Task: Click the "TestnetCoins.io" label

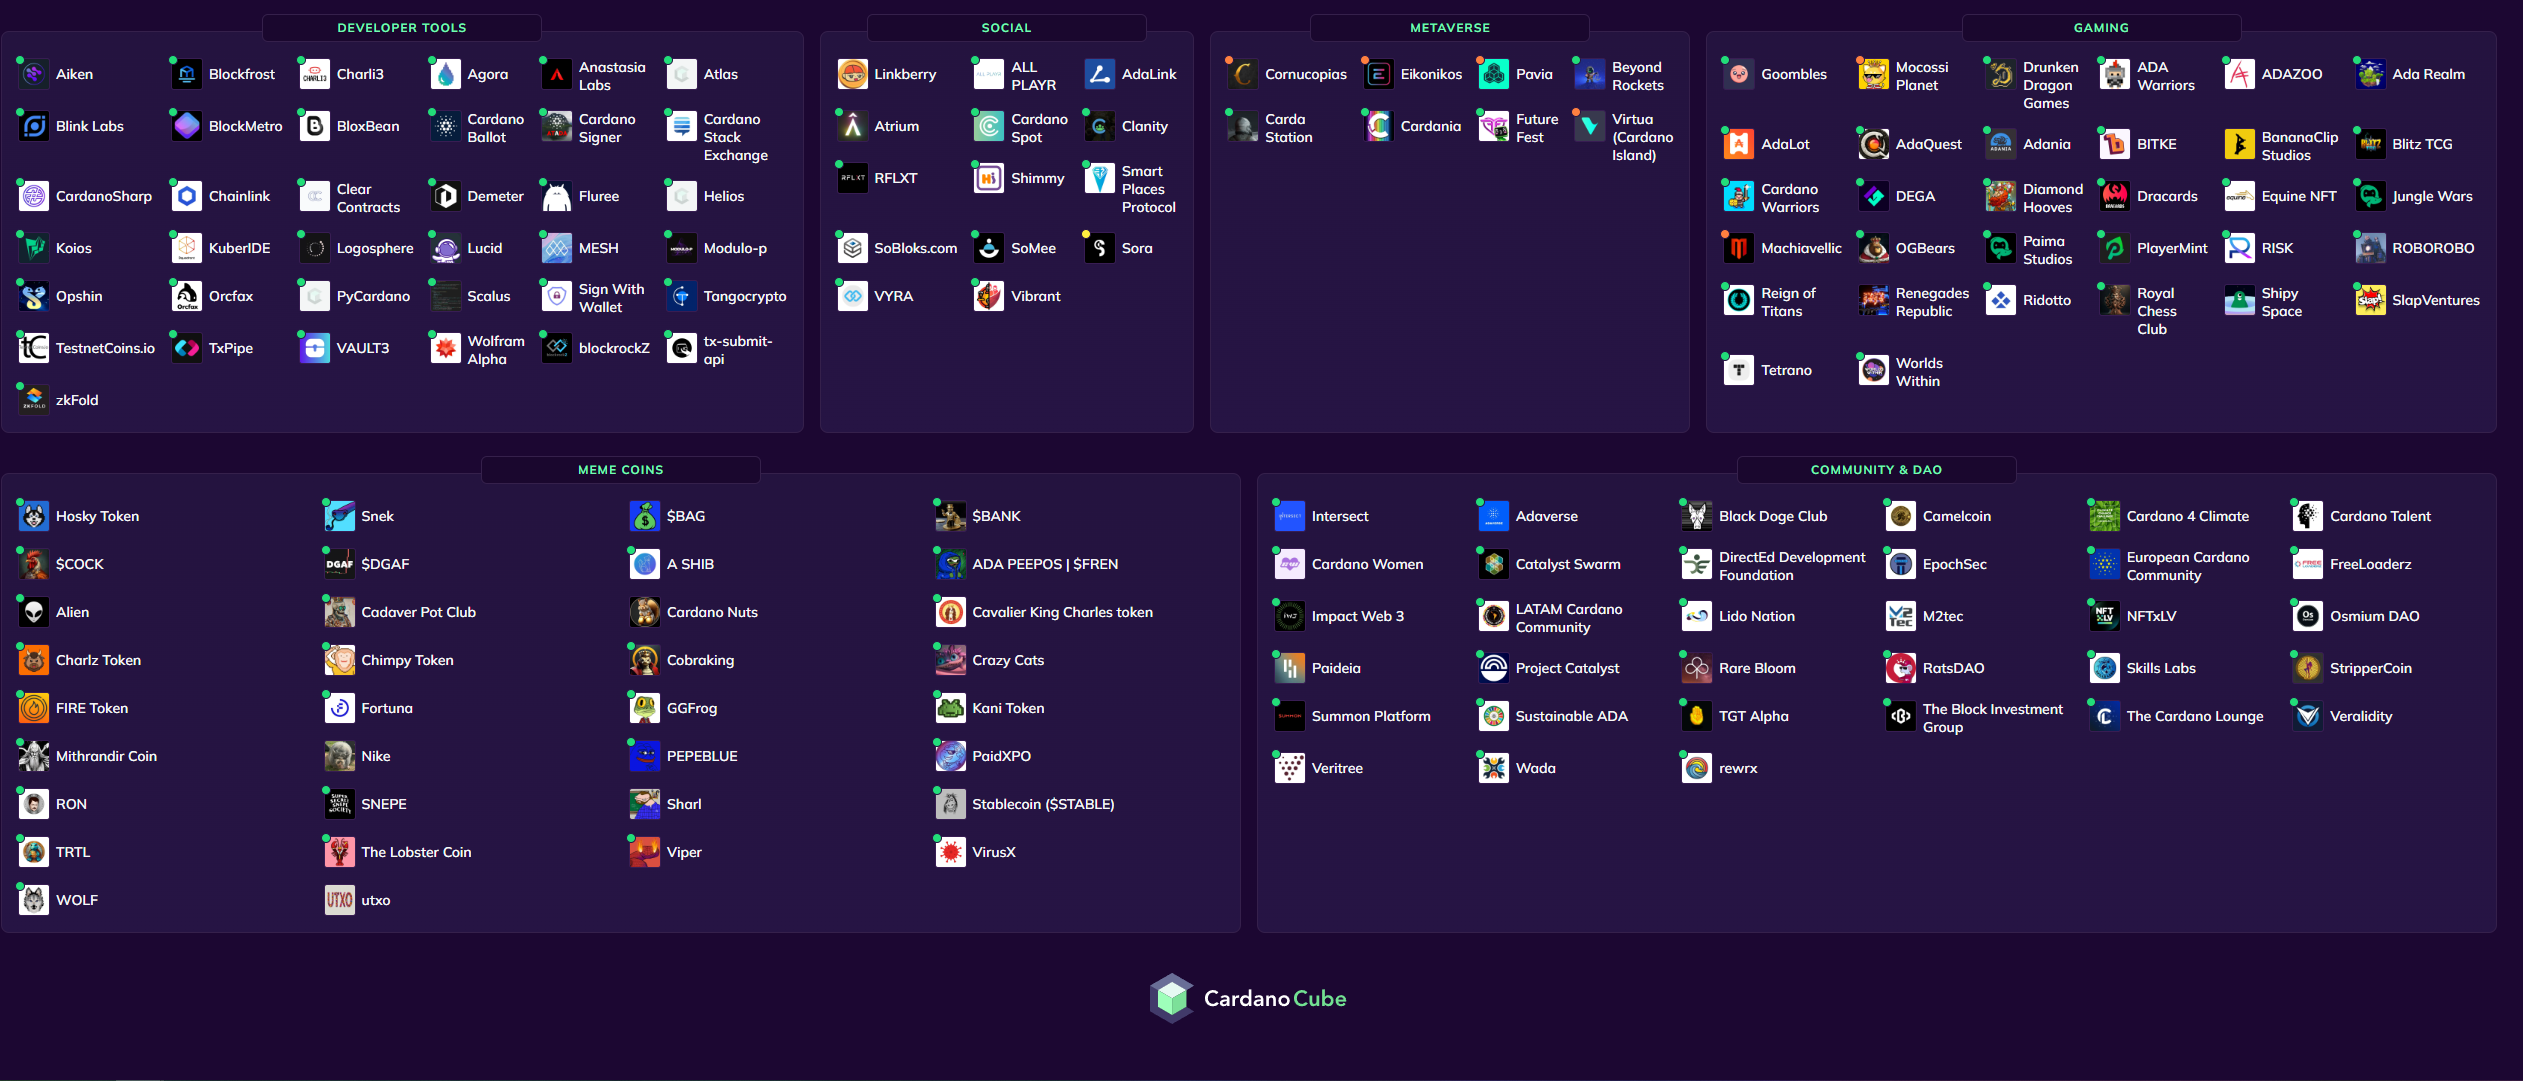Action: (105, 348)
